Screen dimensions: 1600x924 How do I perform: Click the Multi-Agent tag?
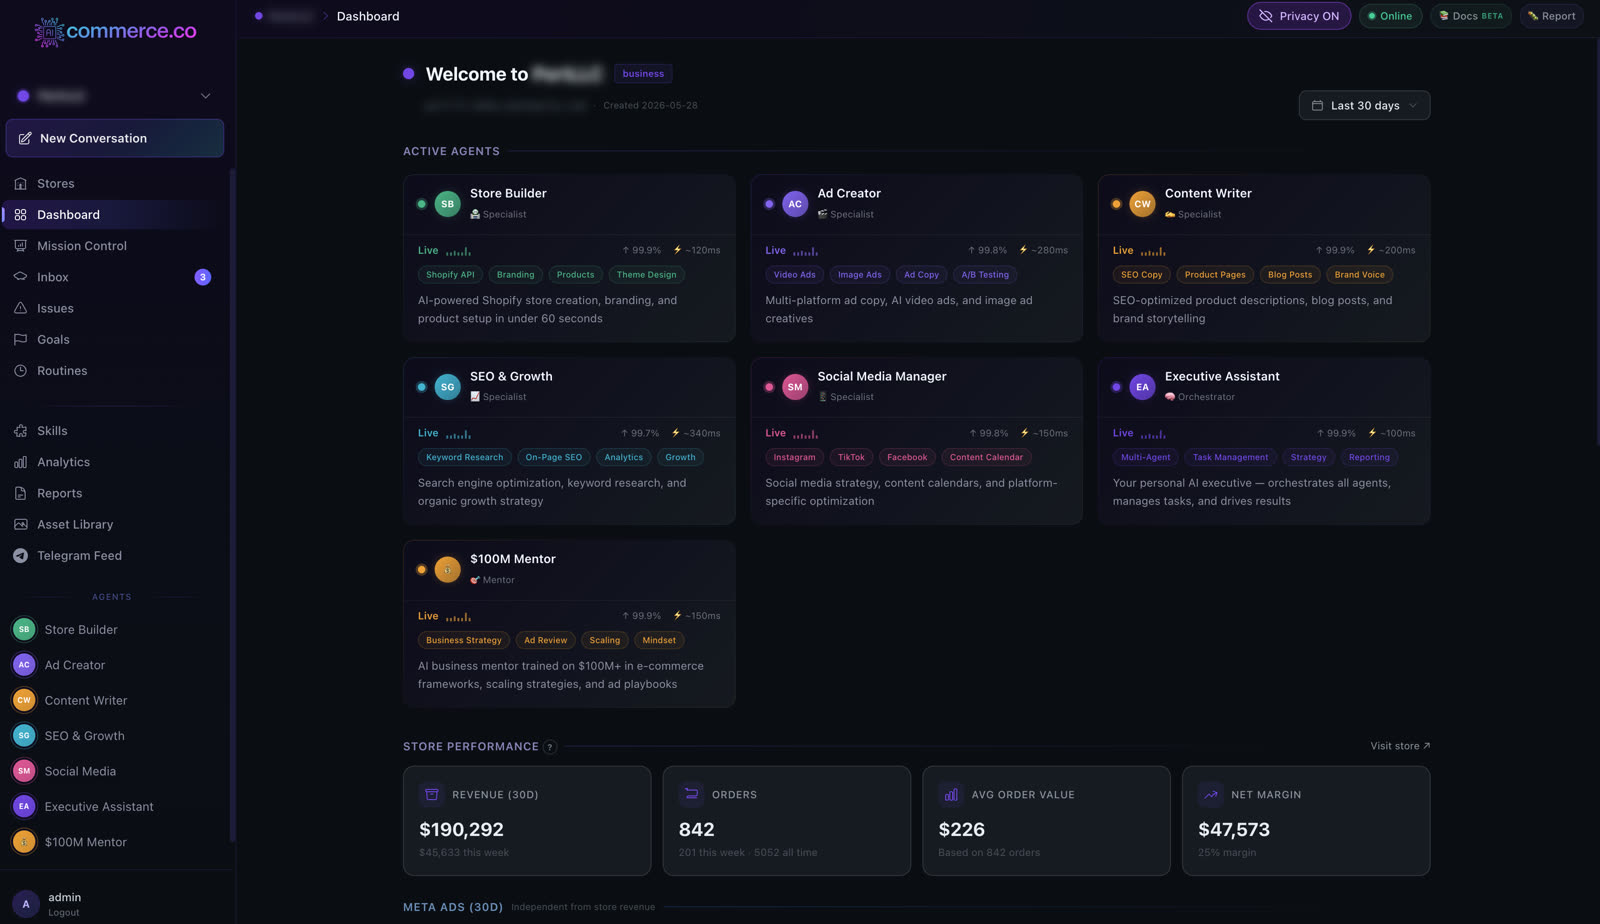point(1145,458)
